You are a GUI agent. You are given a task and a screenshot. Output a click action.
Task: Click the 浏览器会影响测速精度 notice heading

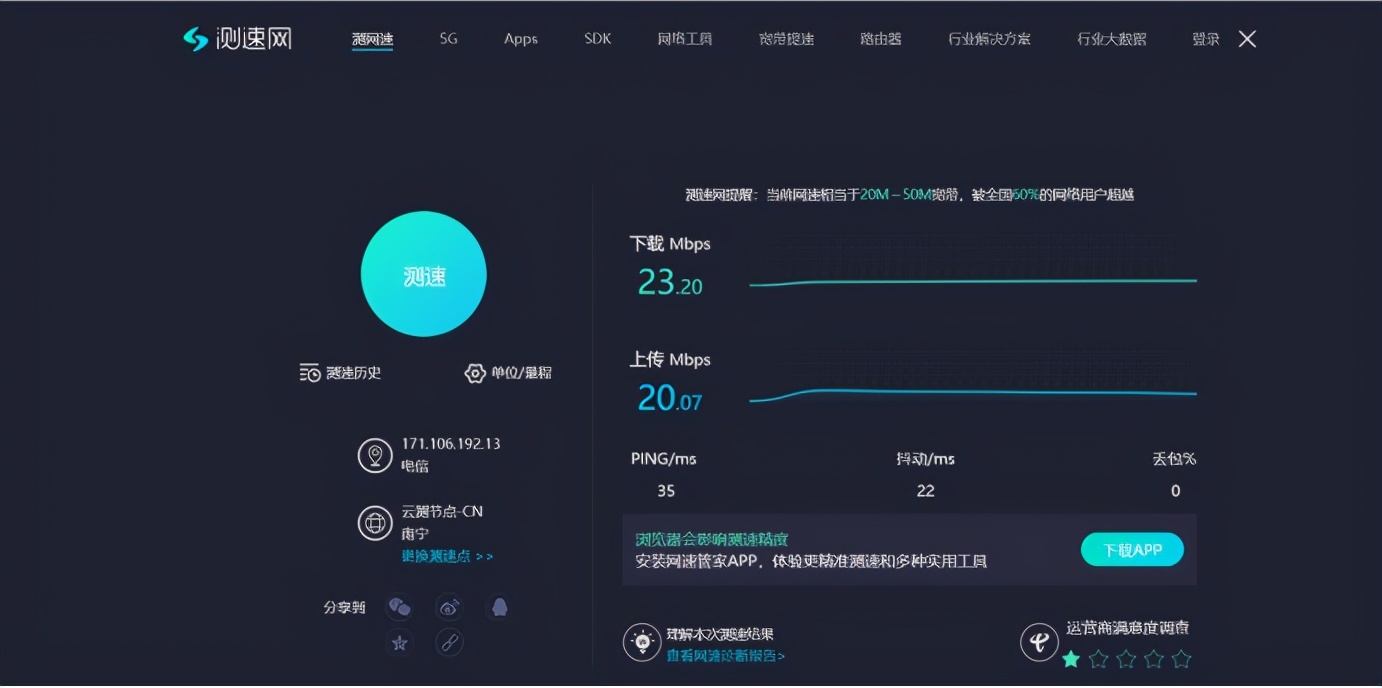(x=712, y=539)
